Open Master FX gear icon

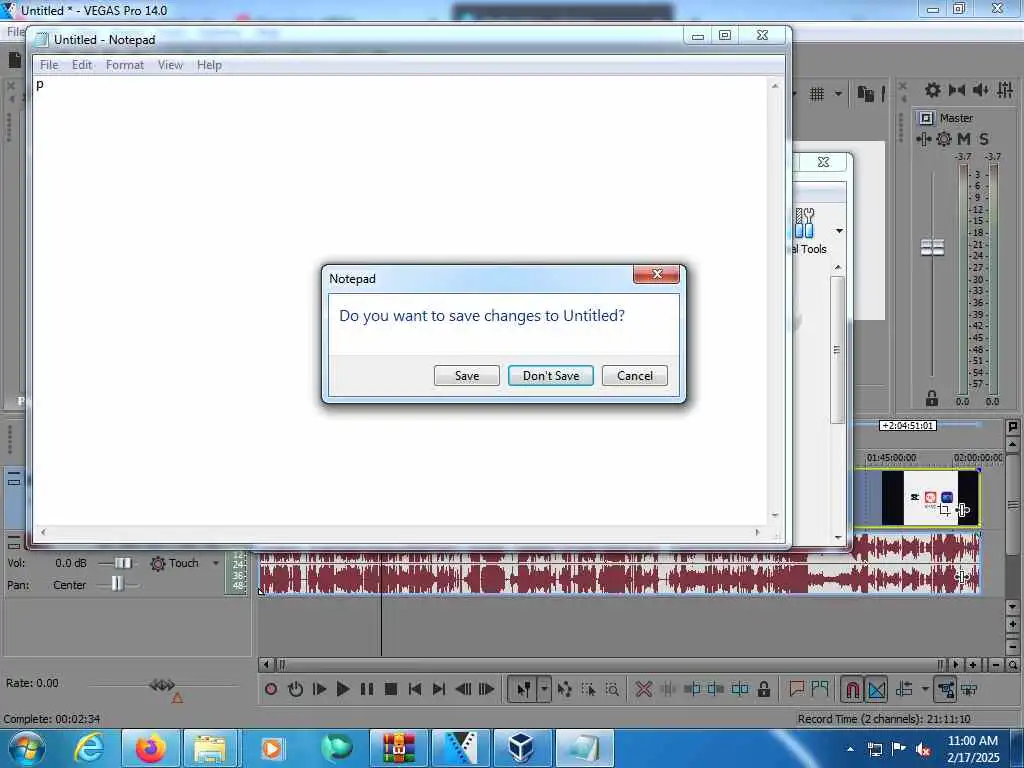click(x=944, y=139)
